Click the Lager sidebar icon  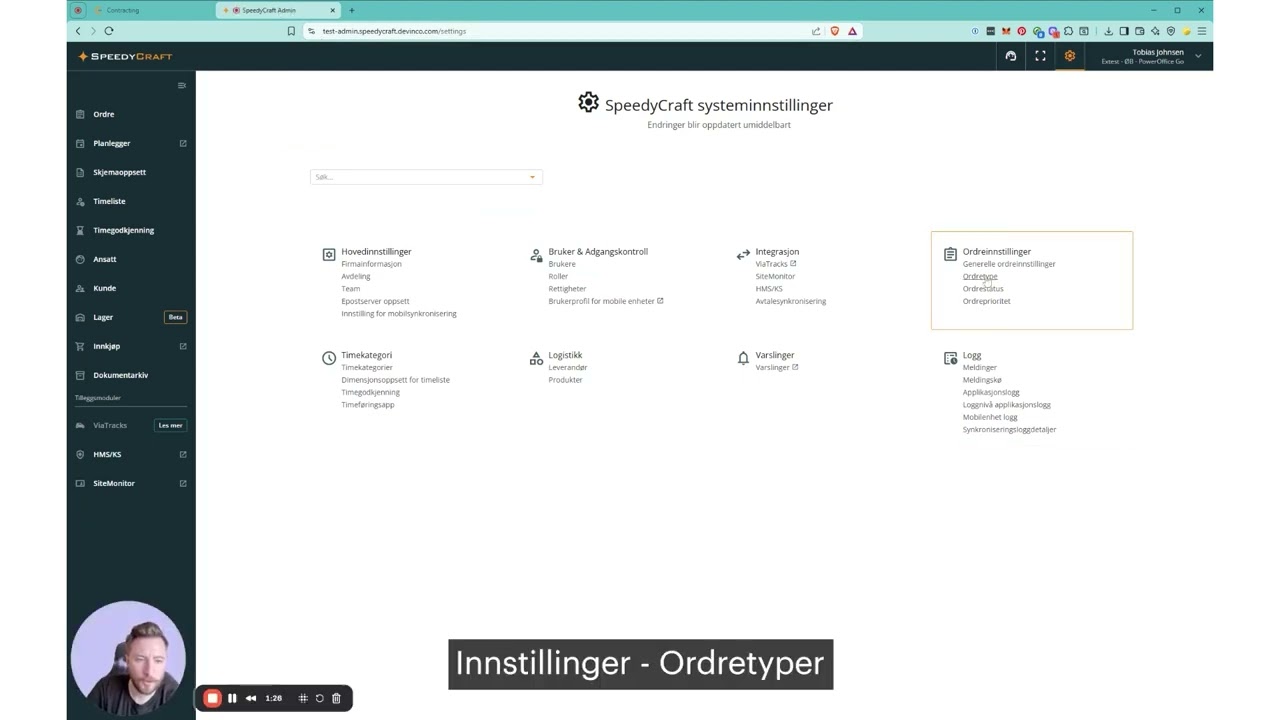pos(80,317)
